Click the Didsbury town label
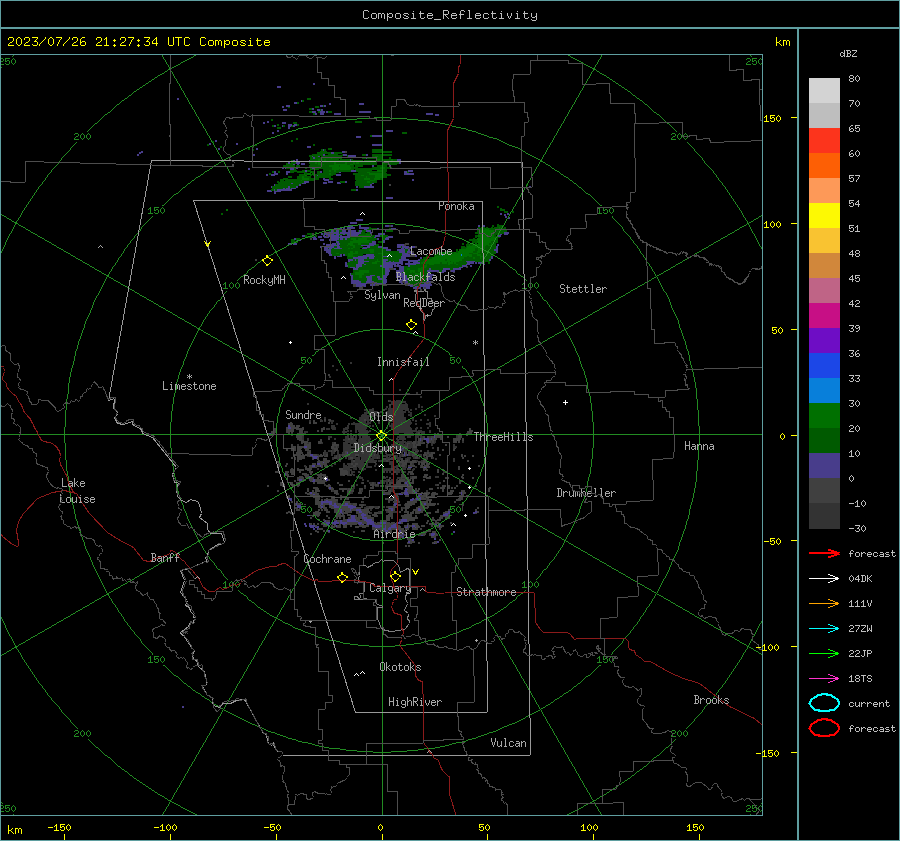This screenshot has width=900, height=841. (x=377, y=448)
